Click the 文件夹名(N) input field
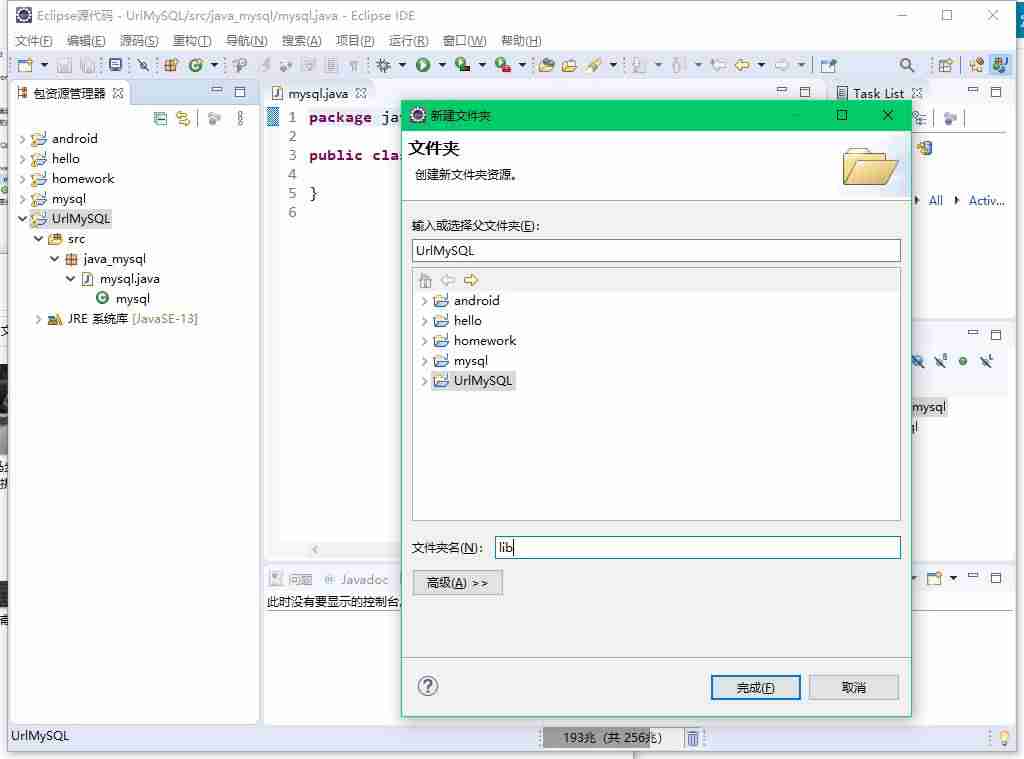The image size is (1024, 759). point(697,547)
